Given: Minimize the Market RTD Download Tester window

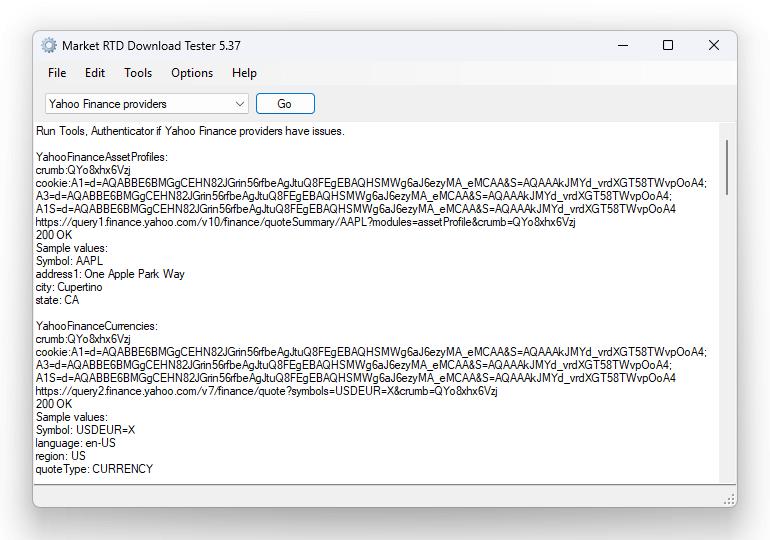Looking at the screenshot, I should (623, 46).
